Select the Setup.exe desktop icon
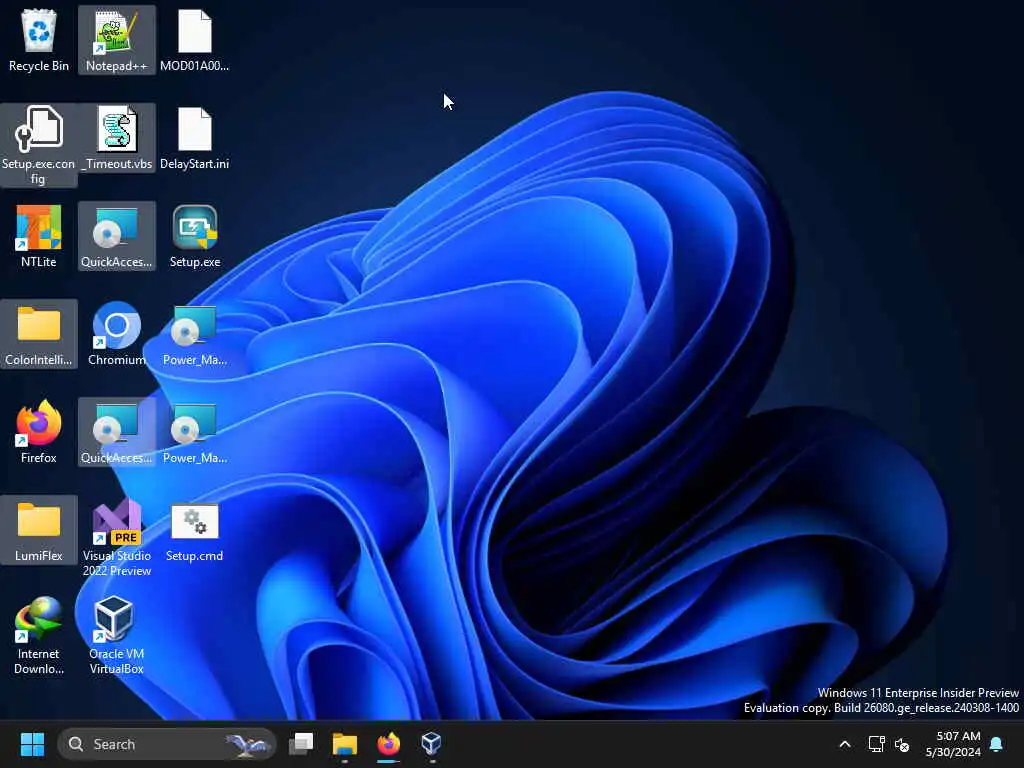This screenshot has width=1024, height=768. click(195, 236)
